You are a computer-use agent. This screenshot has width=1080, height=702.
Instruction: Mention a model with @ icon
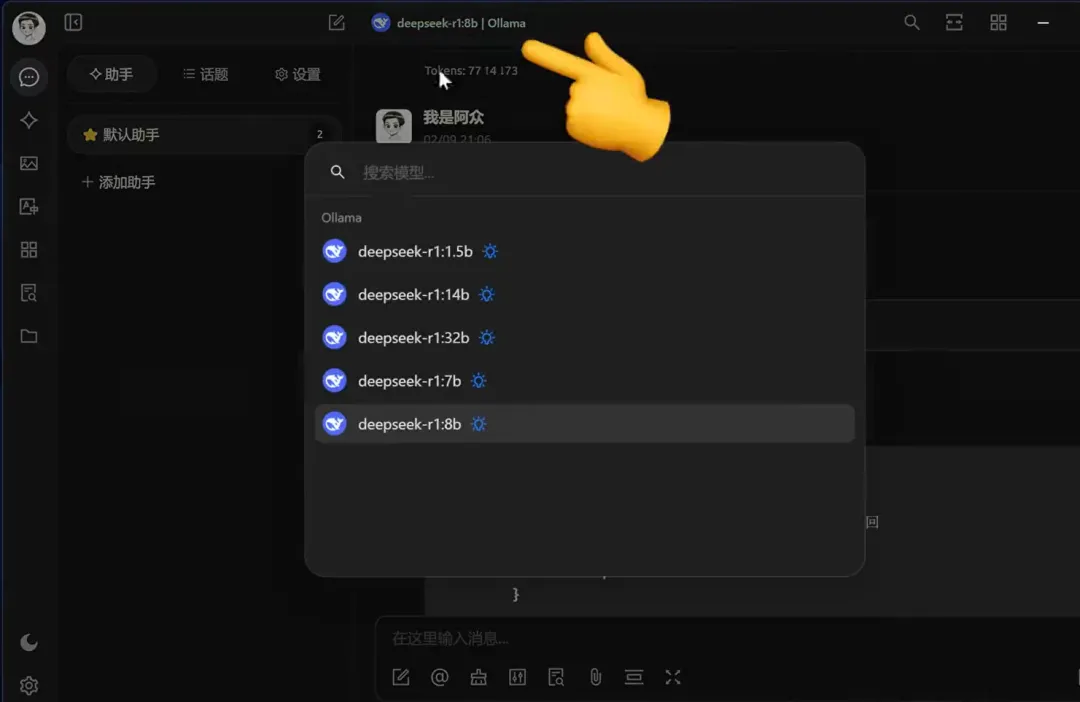click(x=439, y=677)
